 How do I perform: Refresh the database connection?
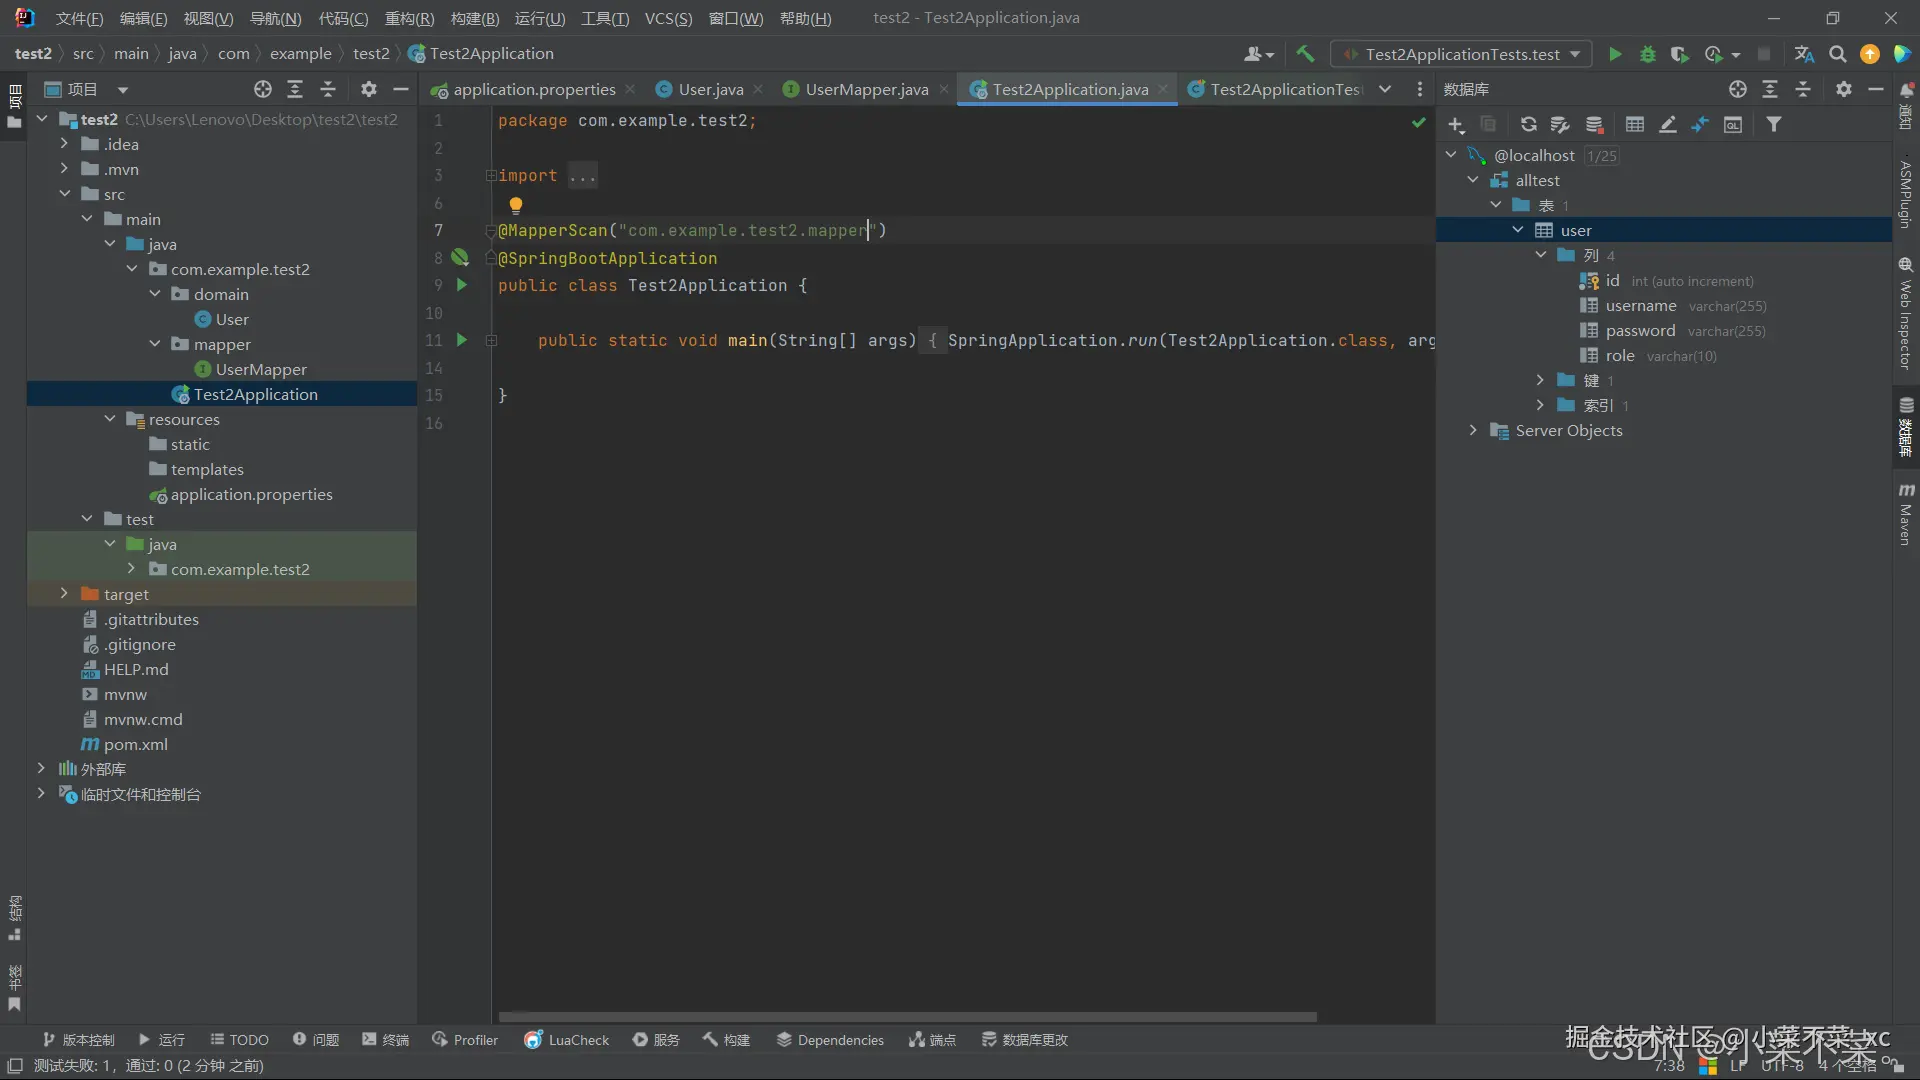(x=1528, y=124)
